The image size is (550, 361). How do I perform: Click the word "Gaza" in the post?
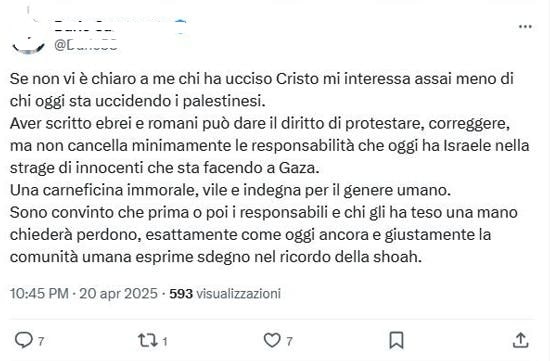coord(299,168)
